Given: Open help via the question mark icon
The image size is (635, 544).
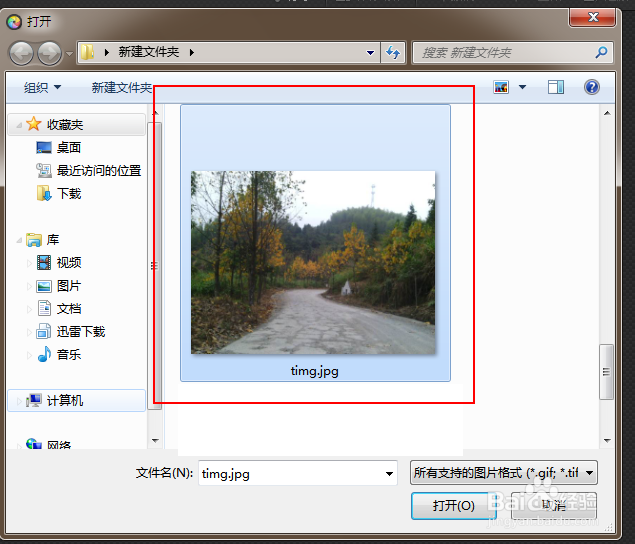Looking at the screenshot, I should (x=592, y=87).
